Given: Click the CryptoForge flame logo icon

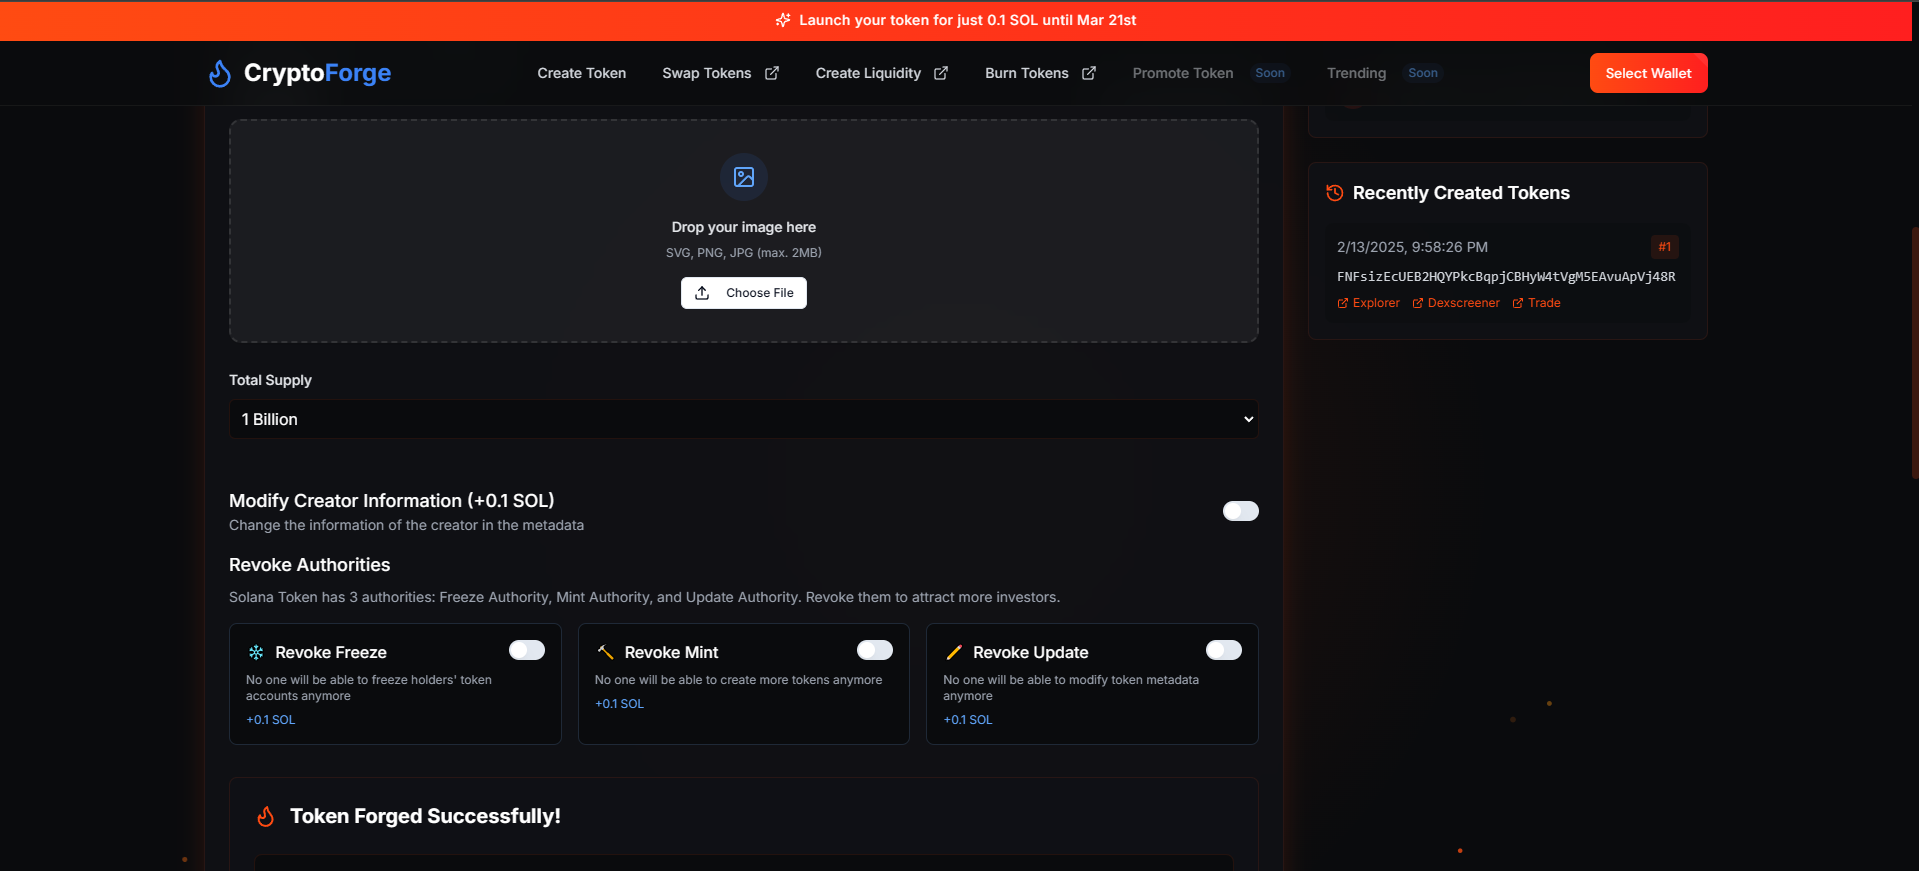Looking at the screenshot, I should pyautogui.click(x=220, y=73).
